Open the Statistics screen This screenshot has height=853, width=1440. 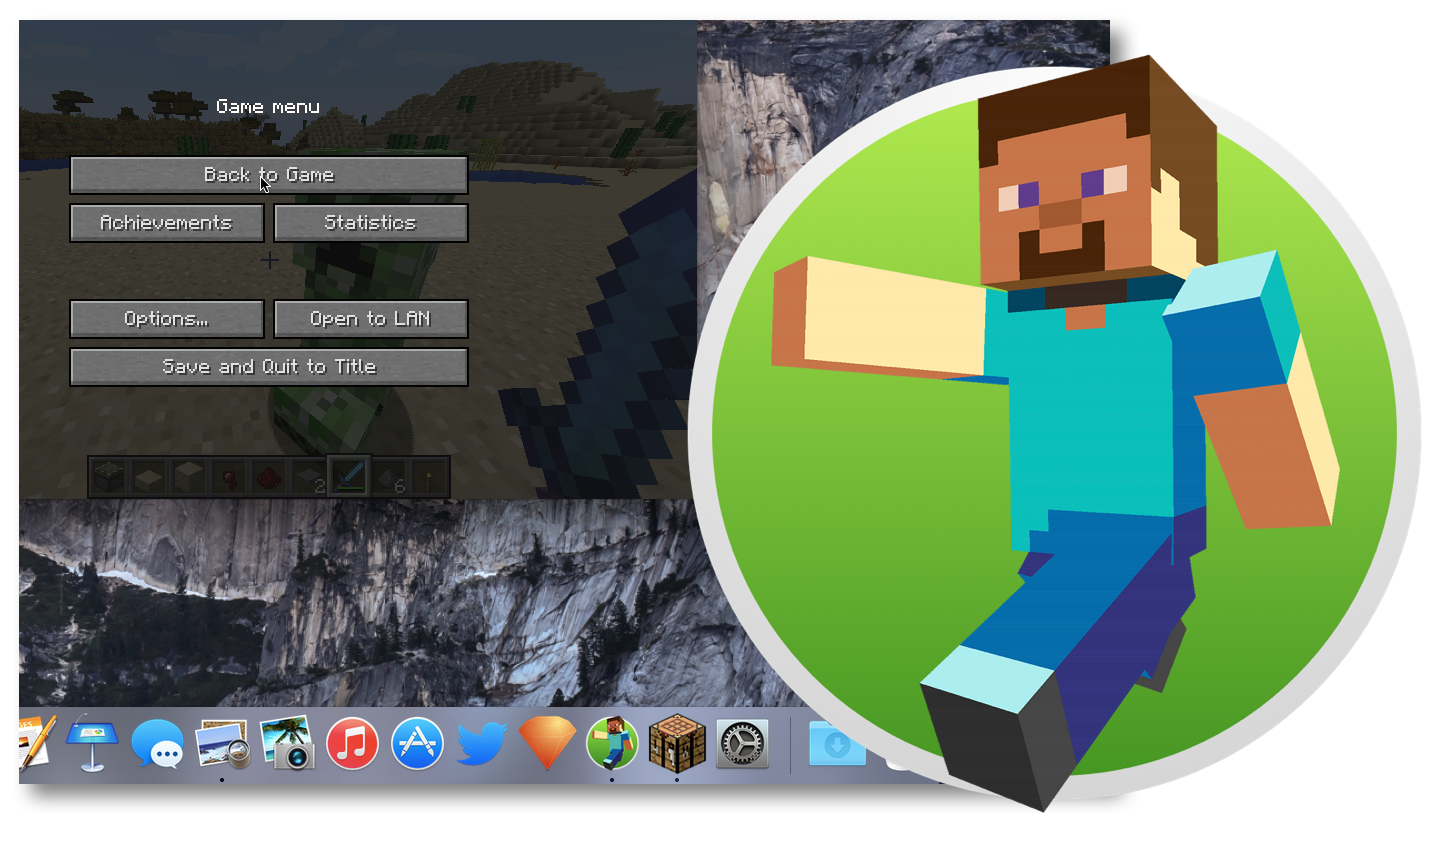coord(371,223)
